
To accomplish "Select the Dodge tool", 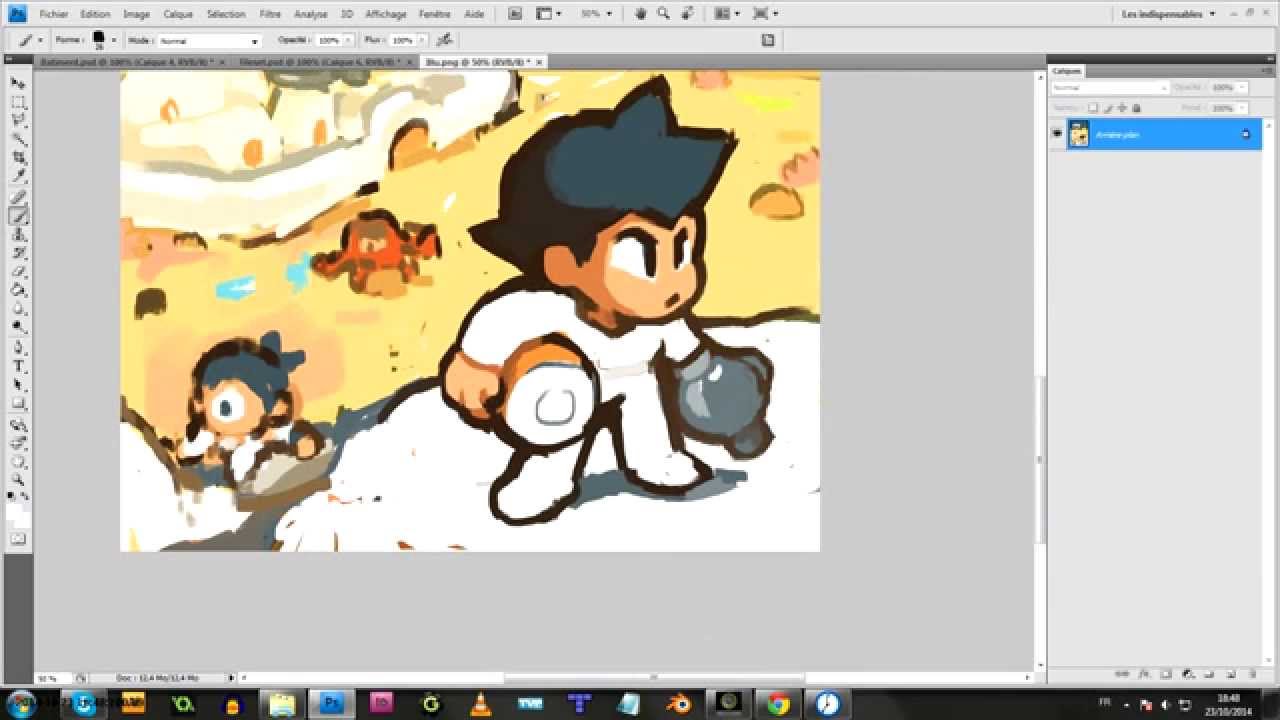I will [18, 328].
